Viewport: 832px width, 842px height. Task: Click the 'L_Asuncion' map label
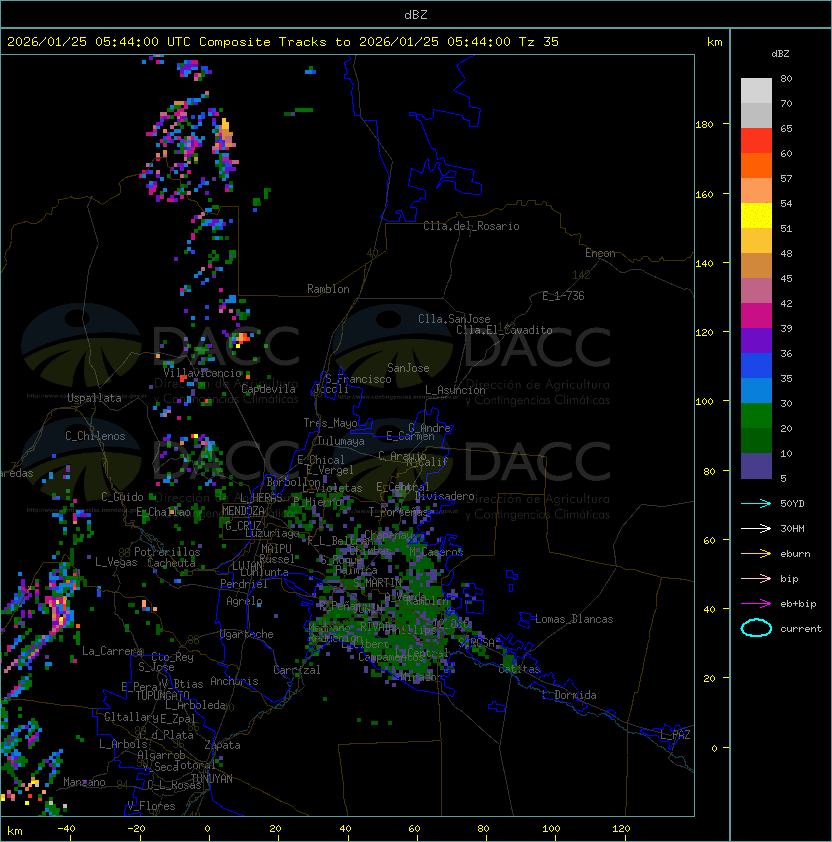(455, 390)
